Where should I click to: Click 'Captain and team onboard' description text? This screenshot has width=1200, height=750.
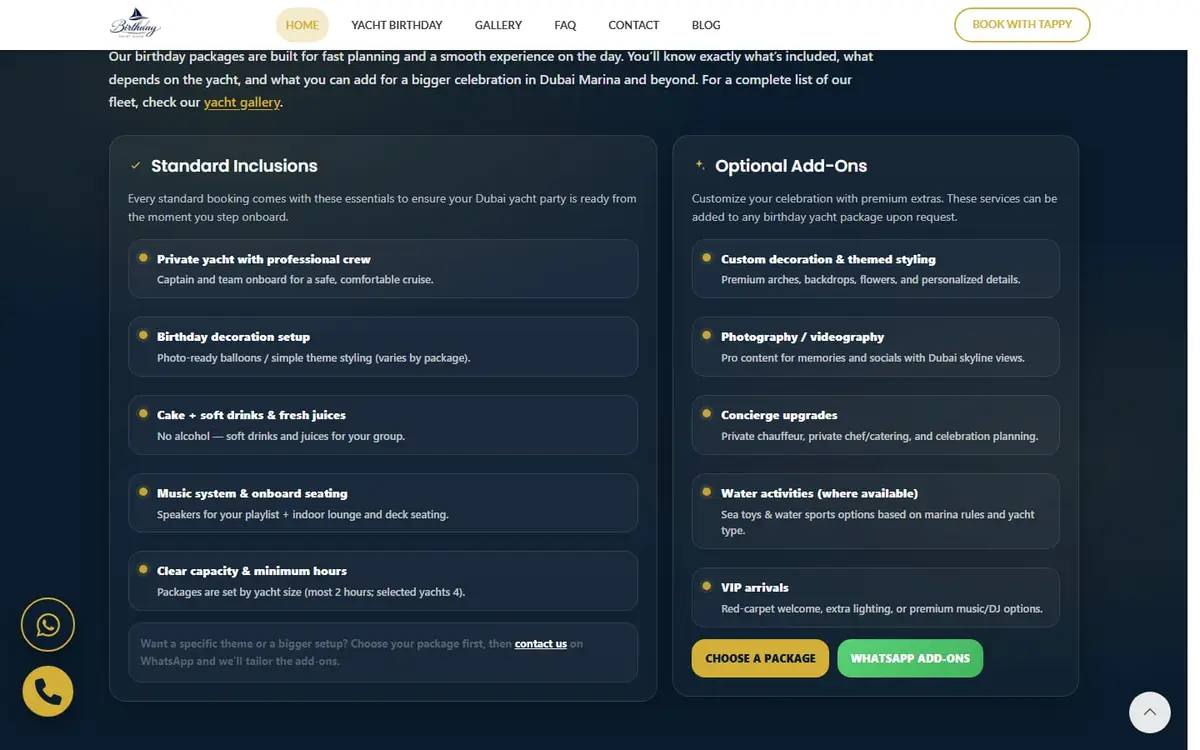295,280
